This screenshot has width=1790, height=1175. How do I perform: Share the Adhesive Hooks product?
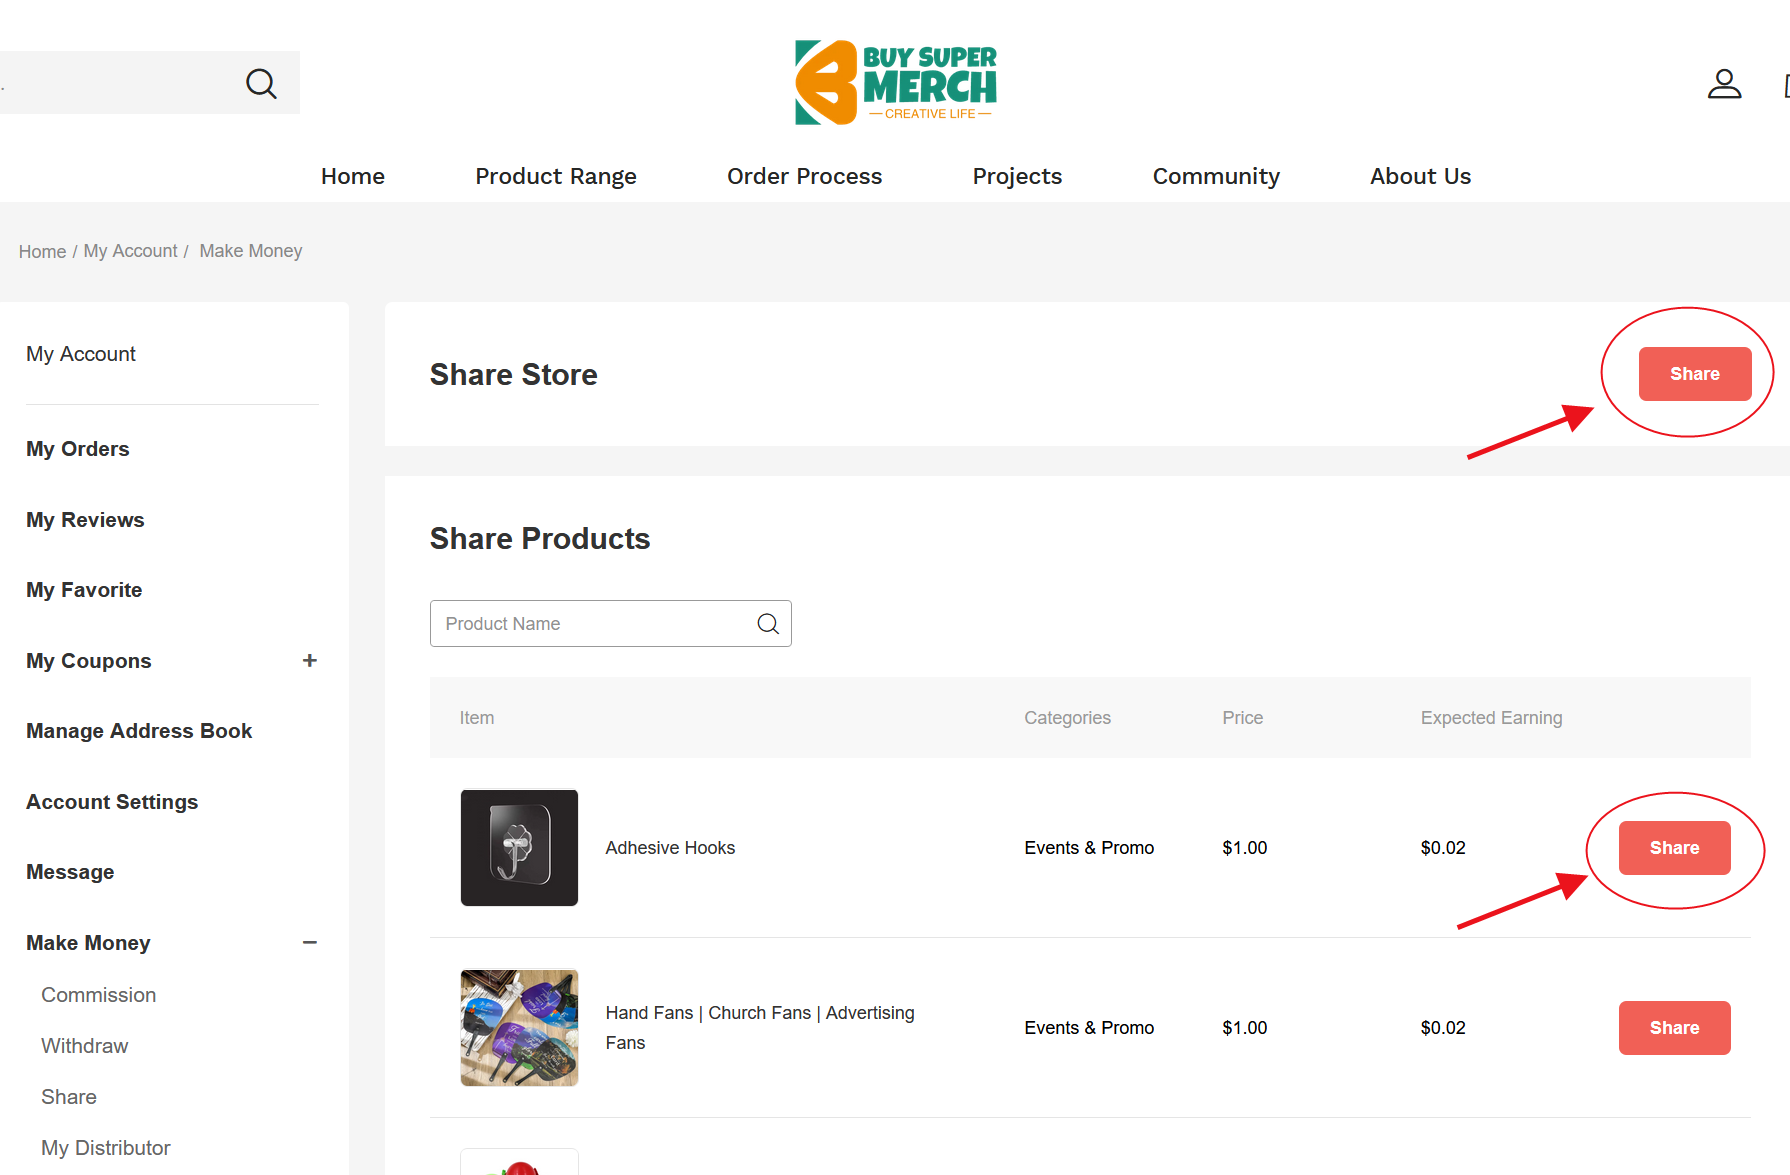pos(1674,848)
